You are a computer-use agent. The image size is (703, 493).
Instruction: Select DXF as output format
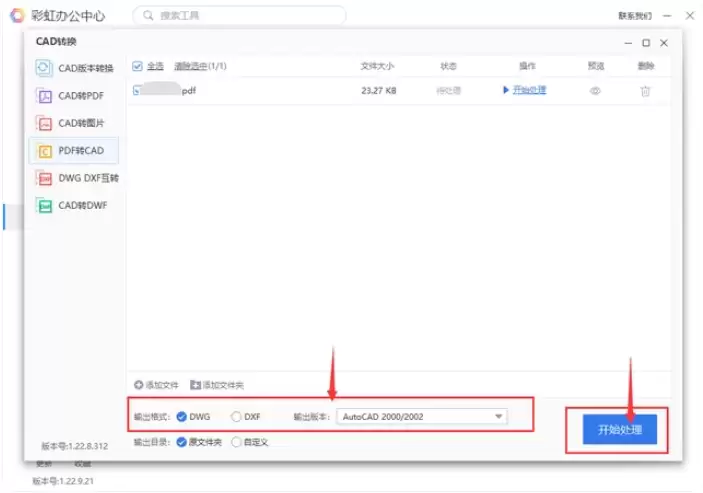(236, 416)
